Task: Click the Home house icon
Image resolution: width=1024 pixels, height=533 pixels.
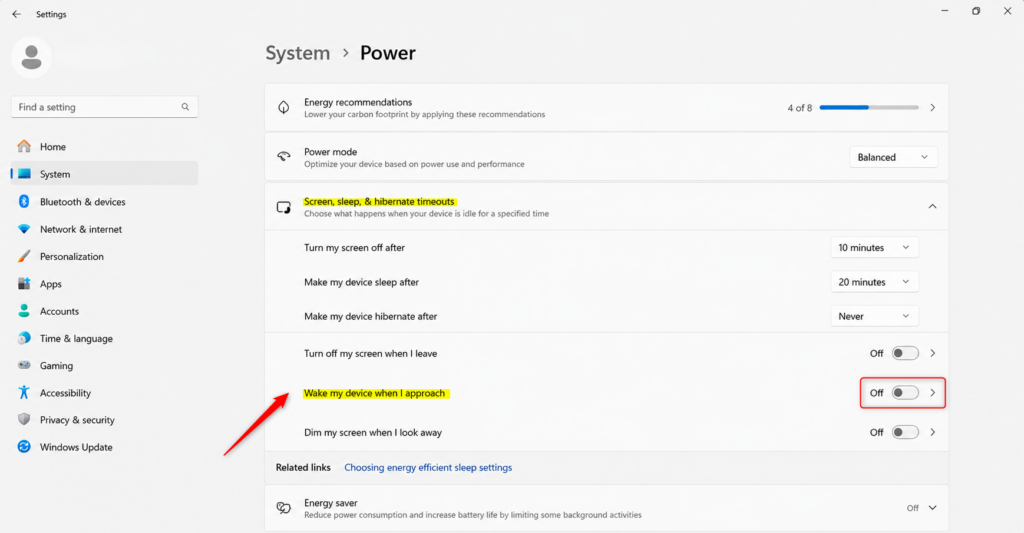Action: (24, 146)
